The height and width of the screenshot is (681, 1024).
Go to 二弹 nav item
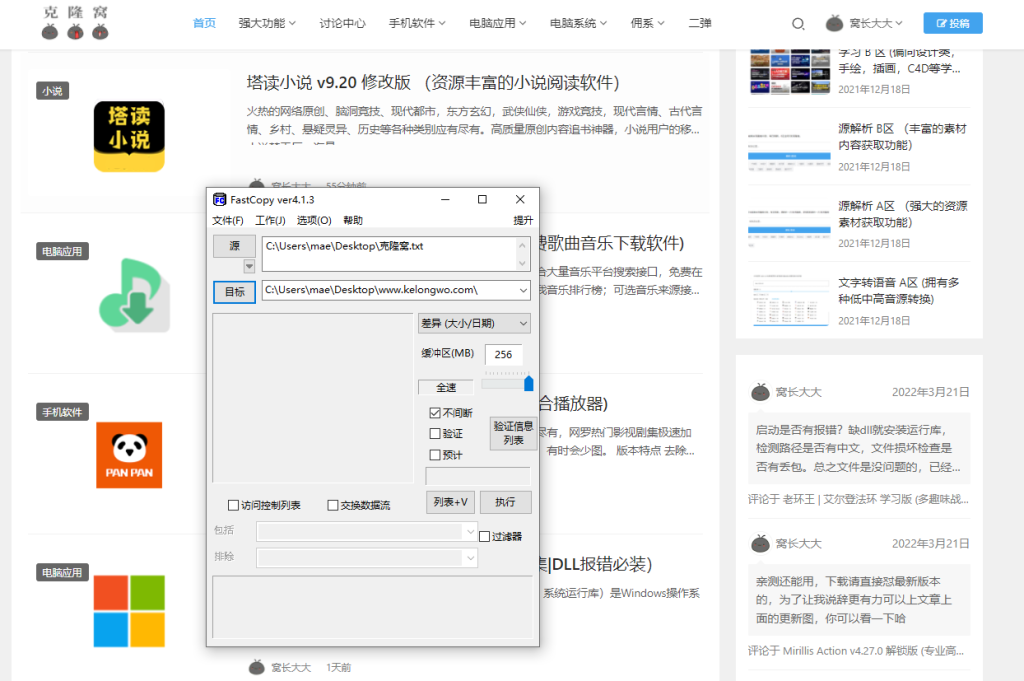(x=700, y=24)
